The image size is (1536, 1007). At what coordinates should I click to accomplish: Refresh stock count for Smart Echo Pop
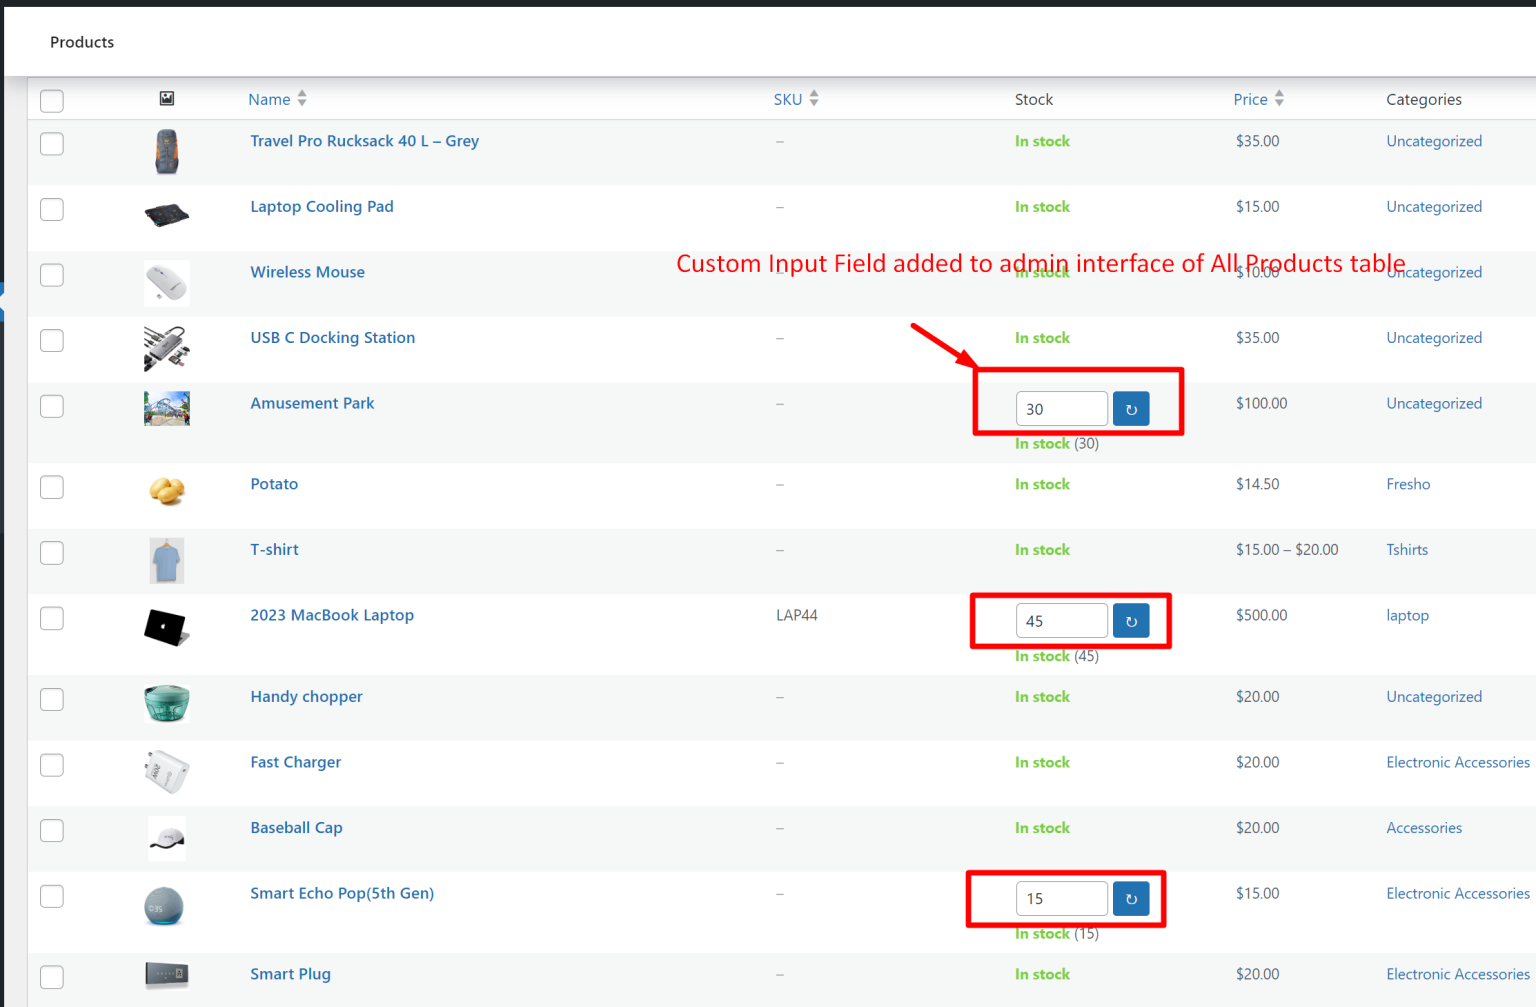point(1130,898)
